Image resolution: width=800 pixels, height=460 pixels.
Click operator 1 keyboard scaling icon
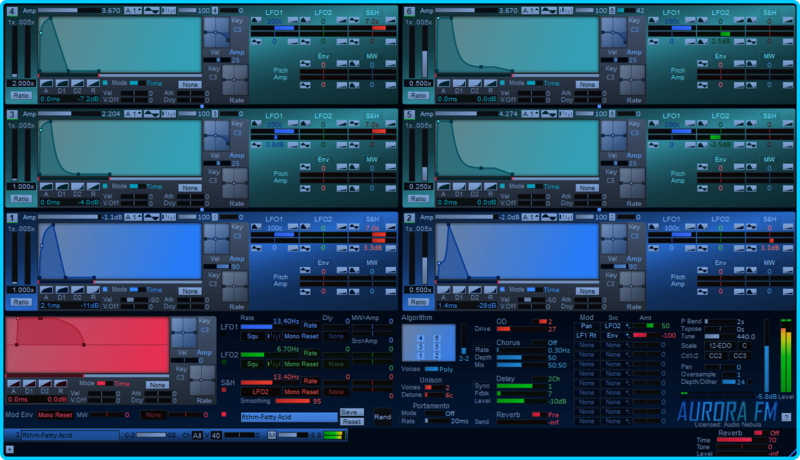point(168,217)
